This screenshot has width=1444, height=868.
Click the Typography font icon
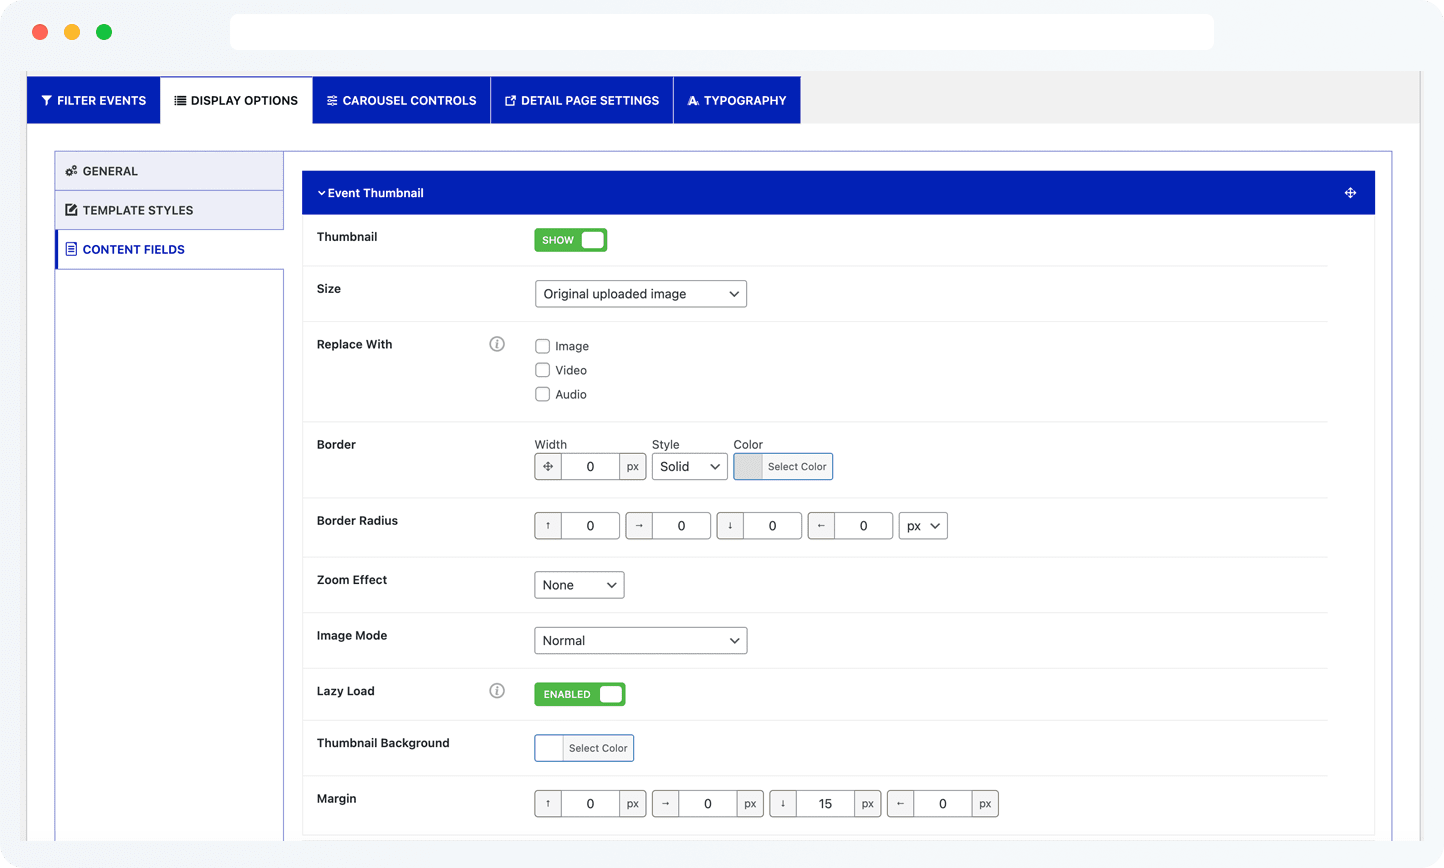coord(693,100)
